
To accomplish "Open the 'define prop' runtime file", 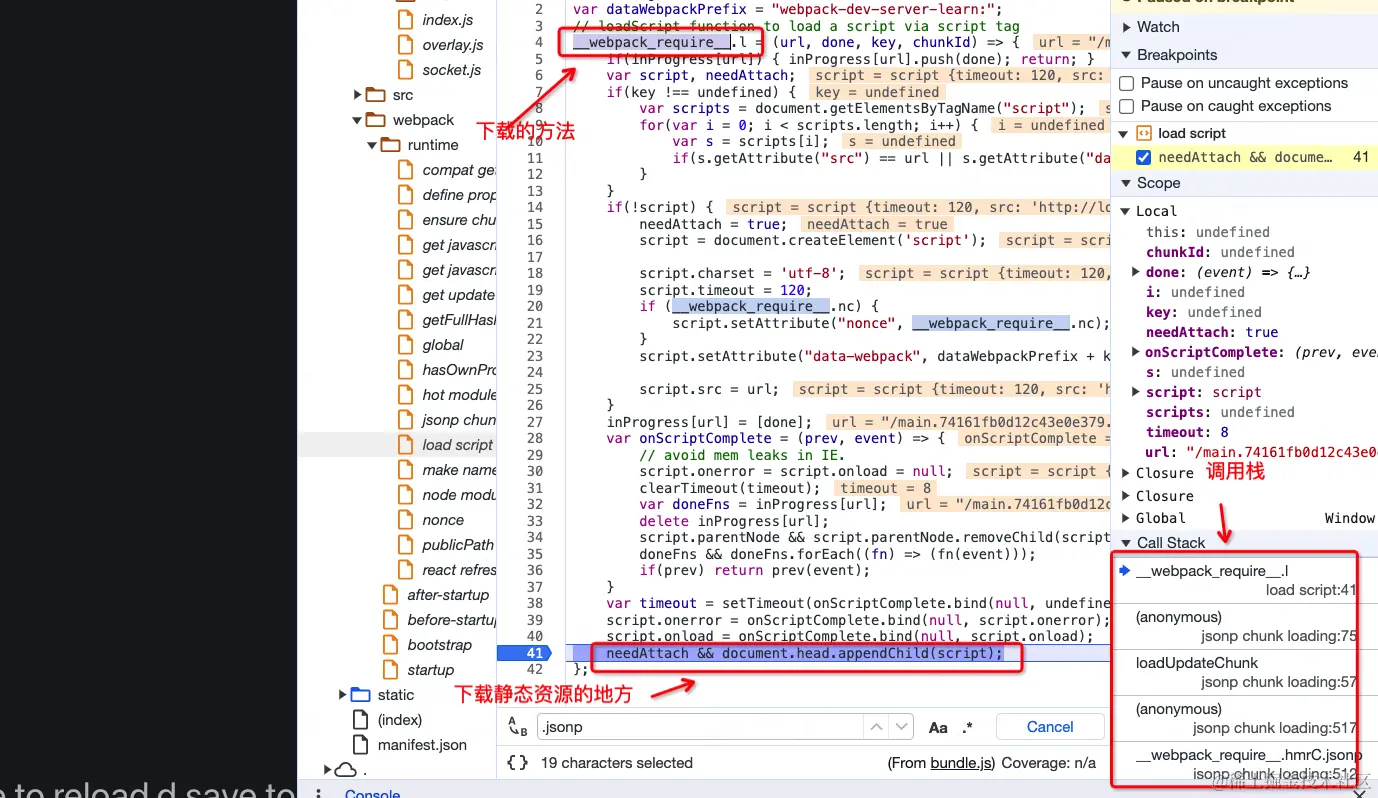I will coord(459,194).
